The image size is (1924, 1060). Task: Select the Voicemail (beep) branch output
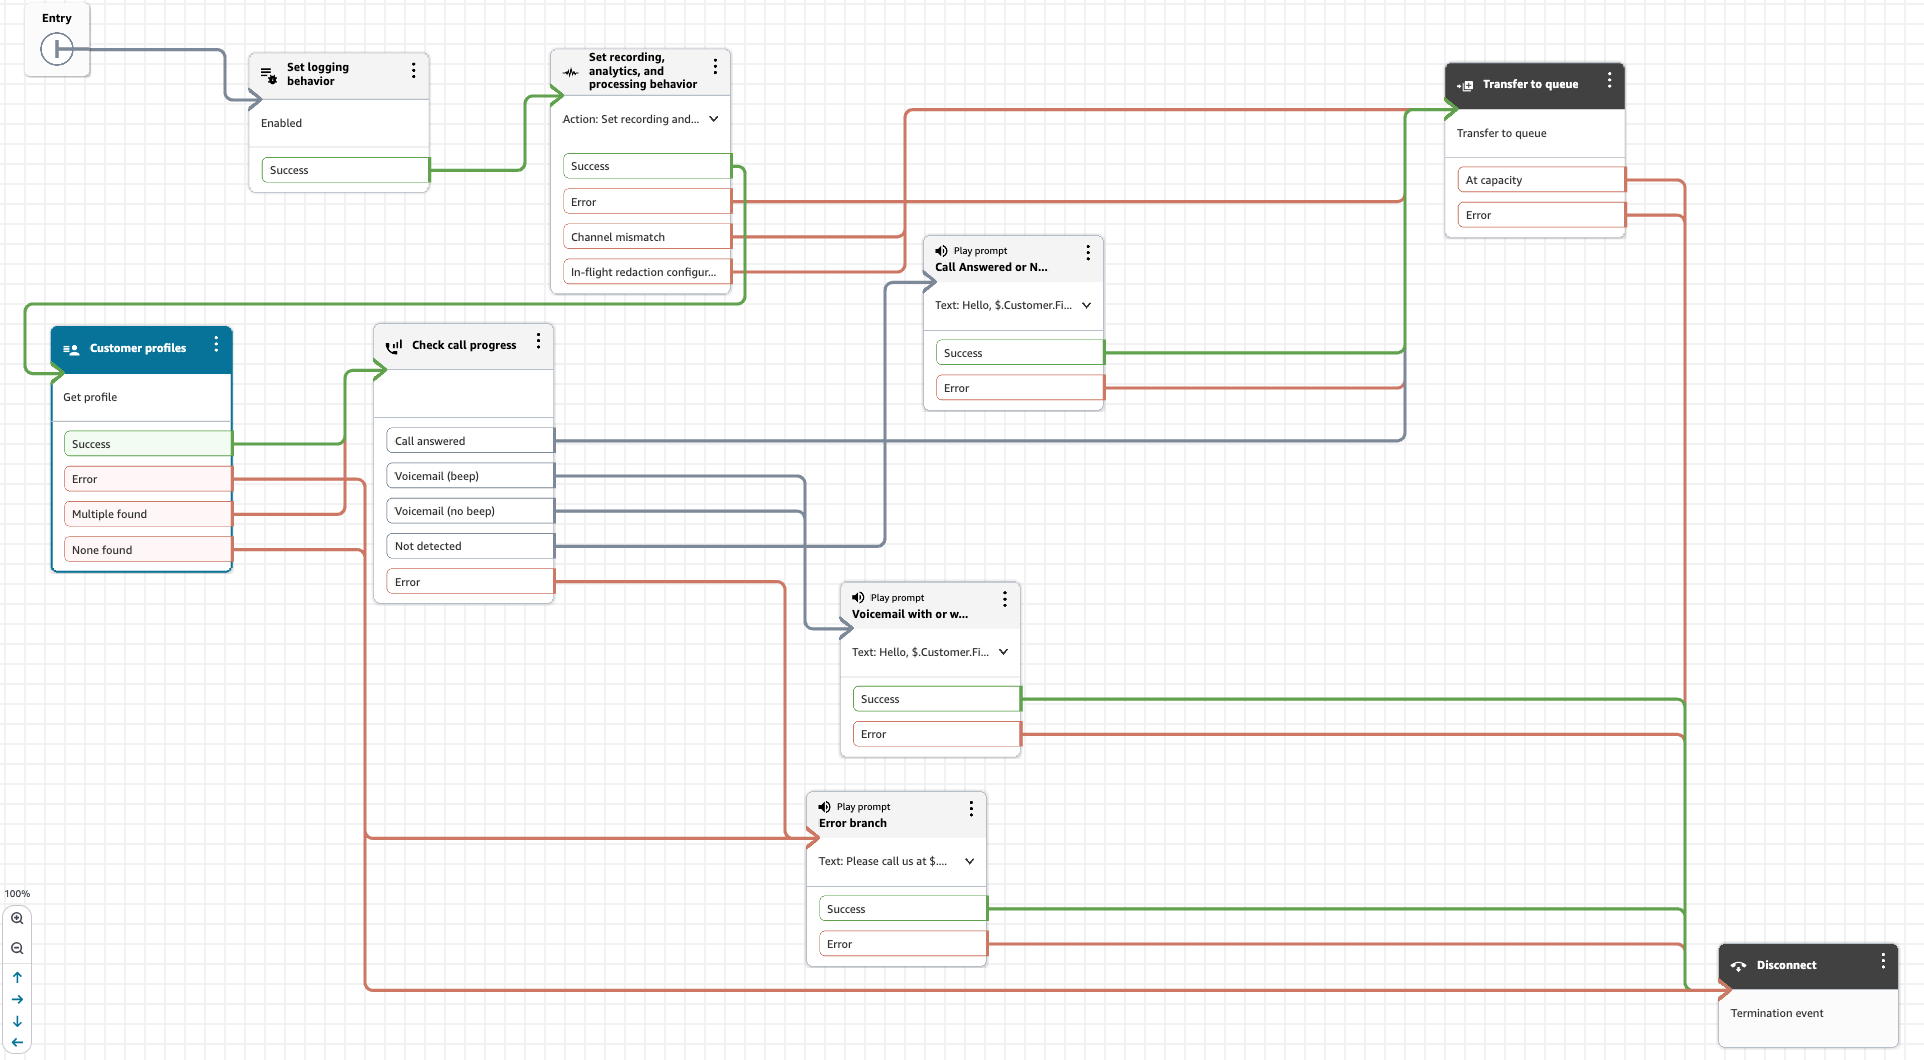[x=469, y=476]
